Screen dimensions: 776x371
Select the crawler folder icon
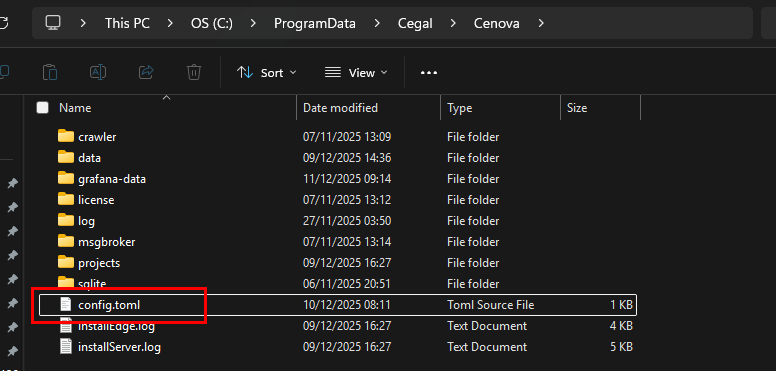tap(66, 136)
